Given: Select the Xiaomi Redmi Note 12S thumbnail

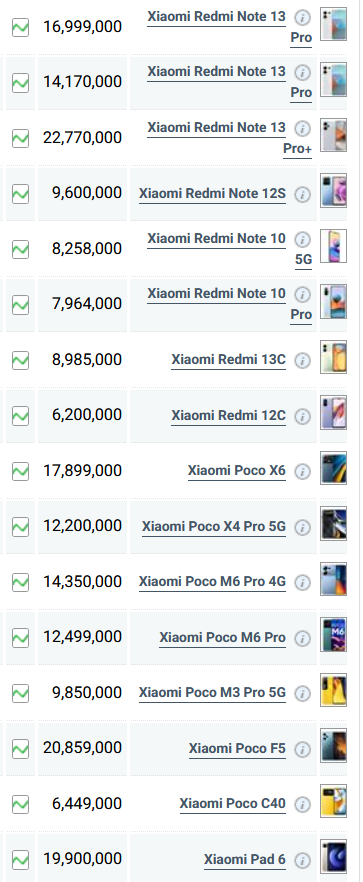Looking at the screenshot, I should click(x=333, y=191).
